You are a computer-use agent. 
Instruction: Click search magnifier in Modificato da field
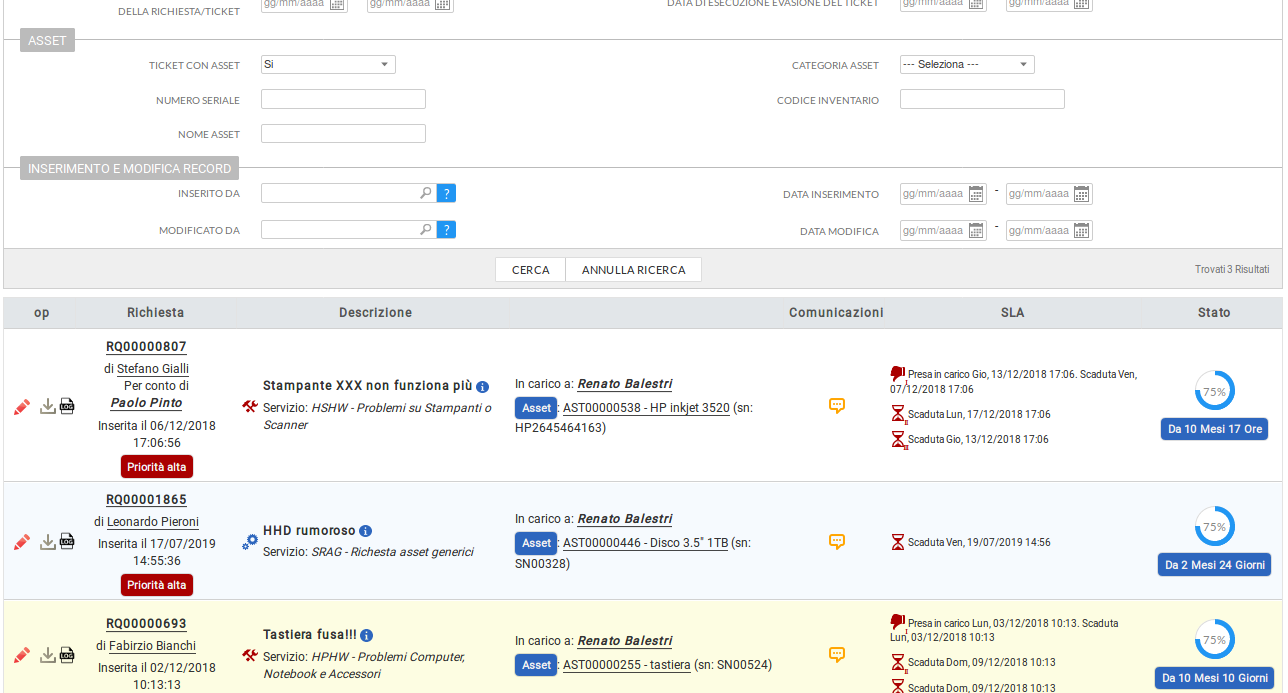tap(425, 230)
